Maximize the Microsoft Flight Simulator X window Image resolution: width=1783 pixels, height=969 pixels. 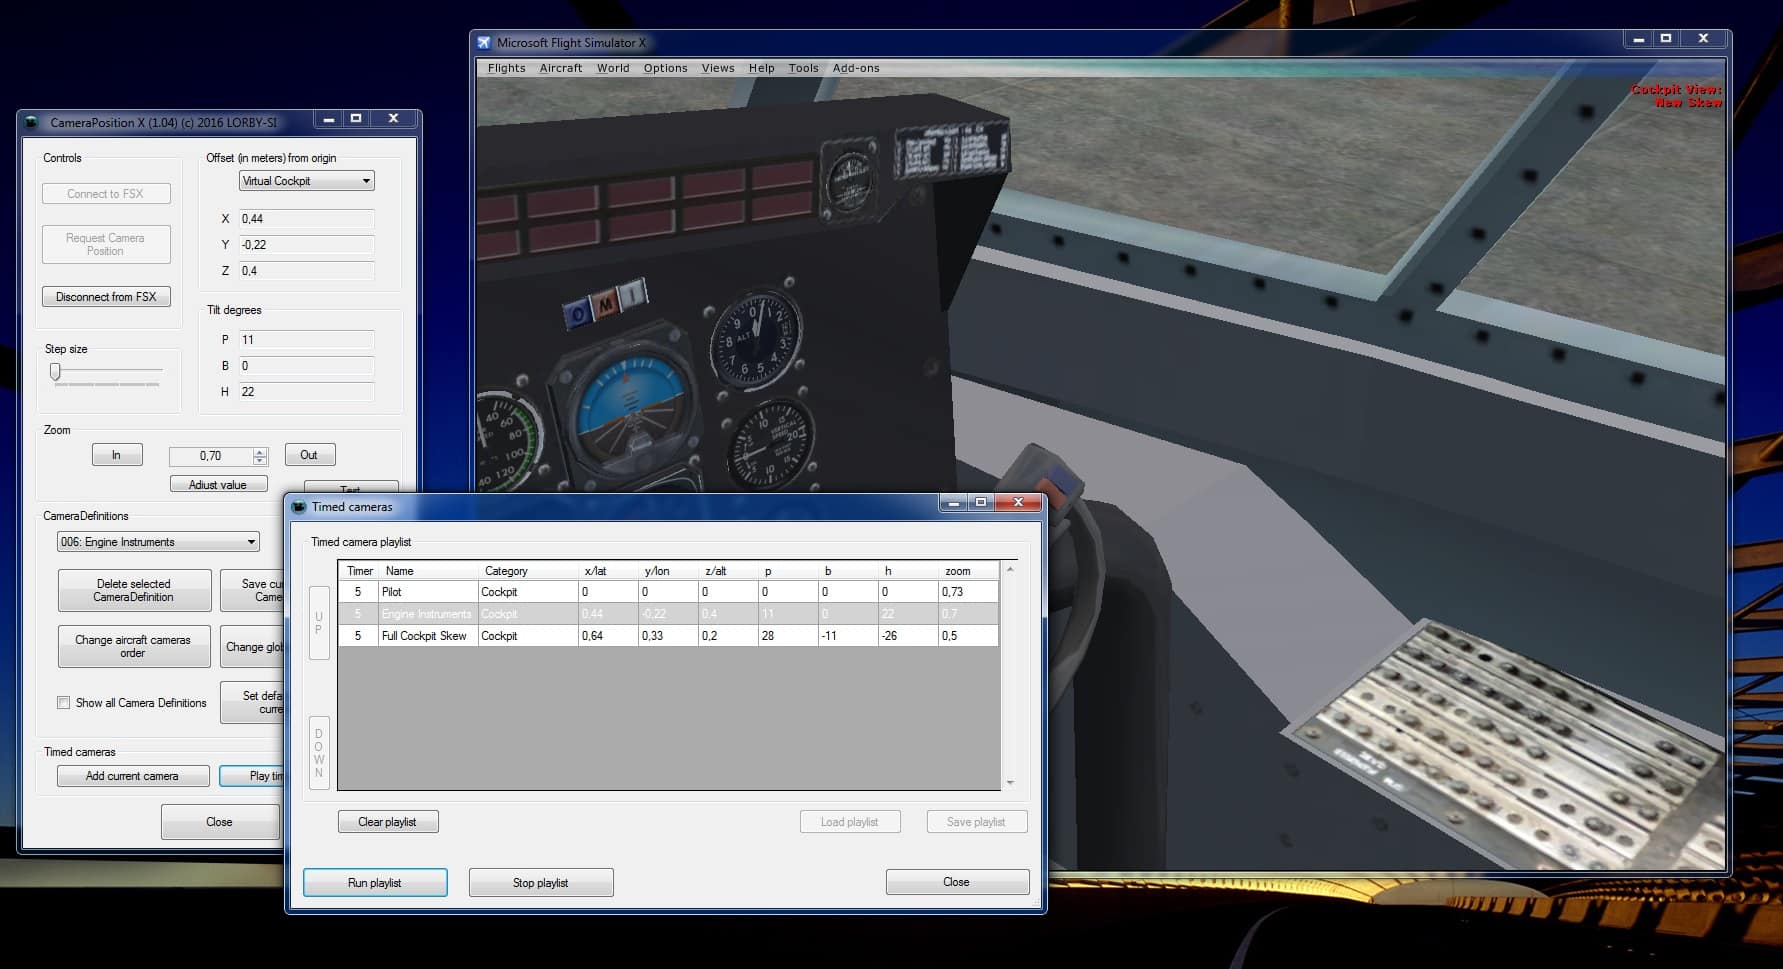(1665, 39)
